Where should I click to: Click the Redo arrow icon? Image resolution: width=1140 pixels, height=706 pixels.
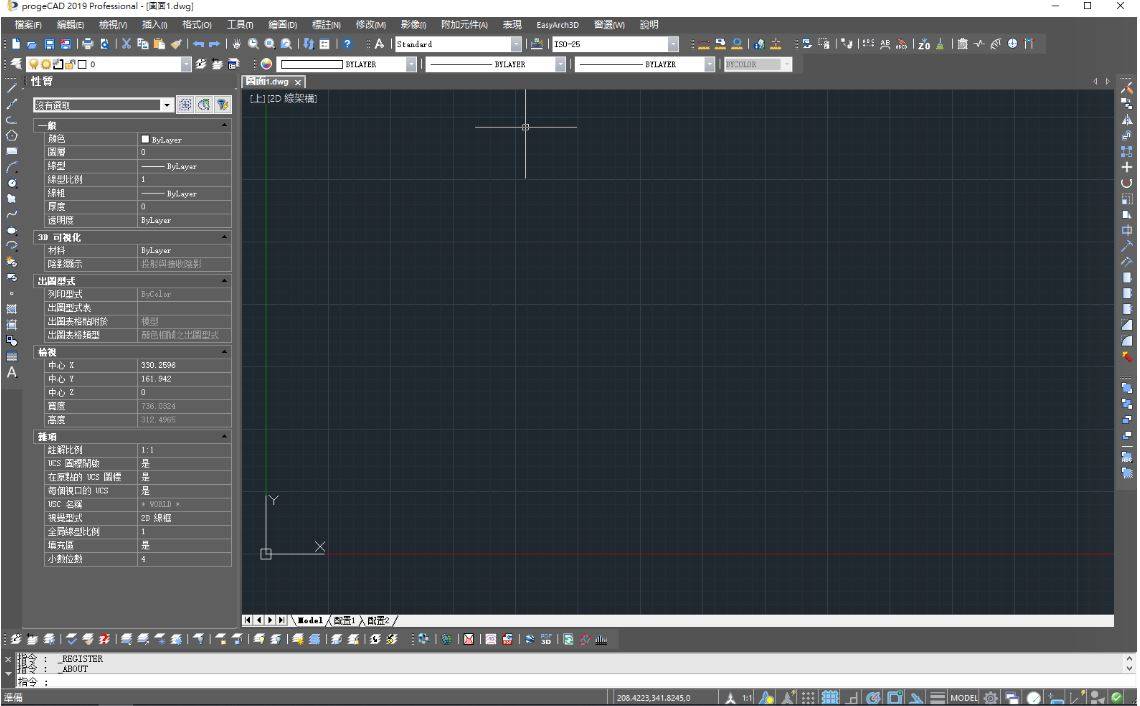click(214, 44)
